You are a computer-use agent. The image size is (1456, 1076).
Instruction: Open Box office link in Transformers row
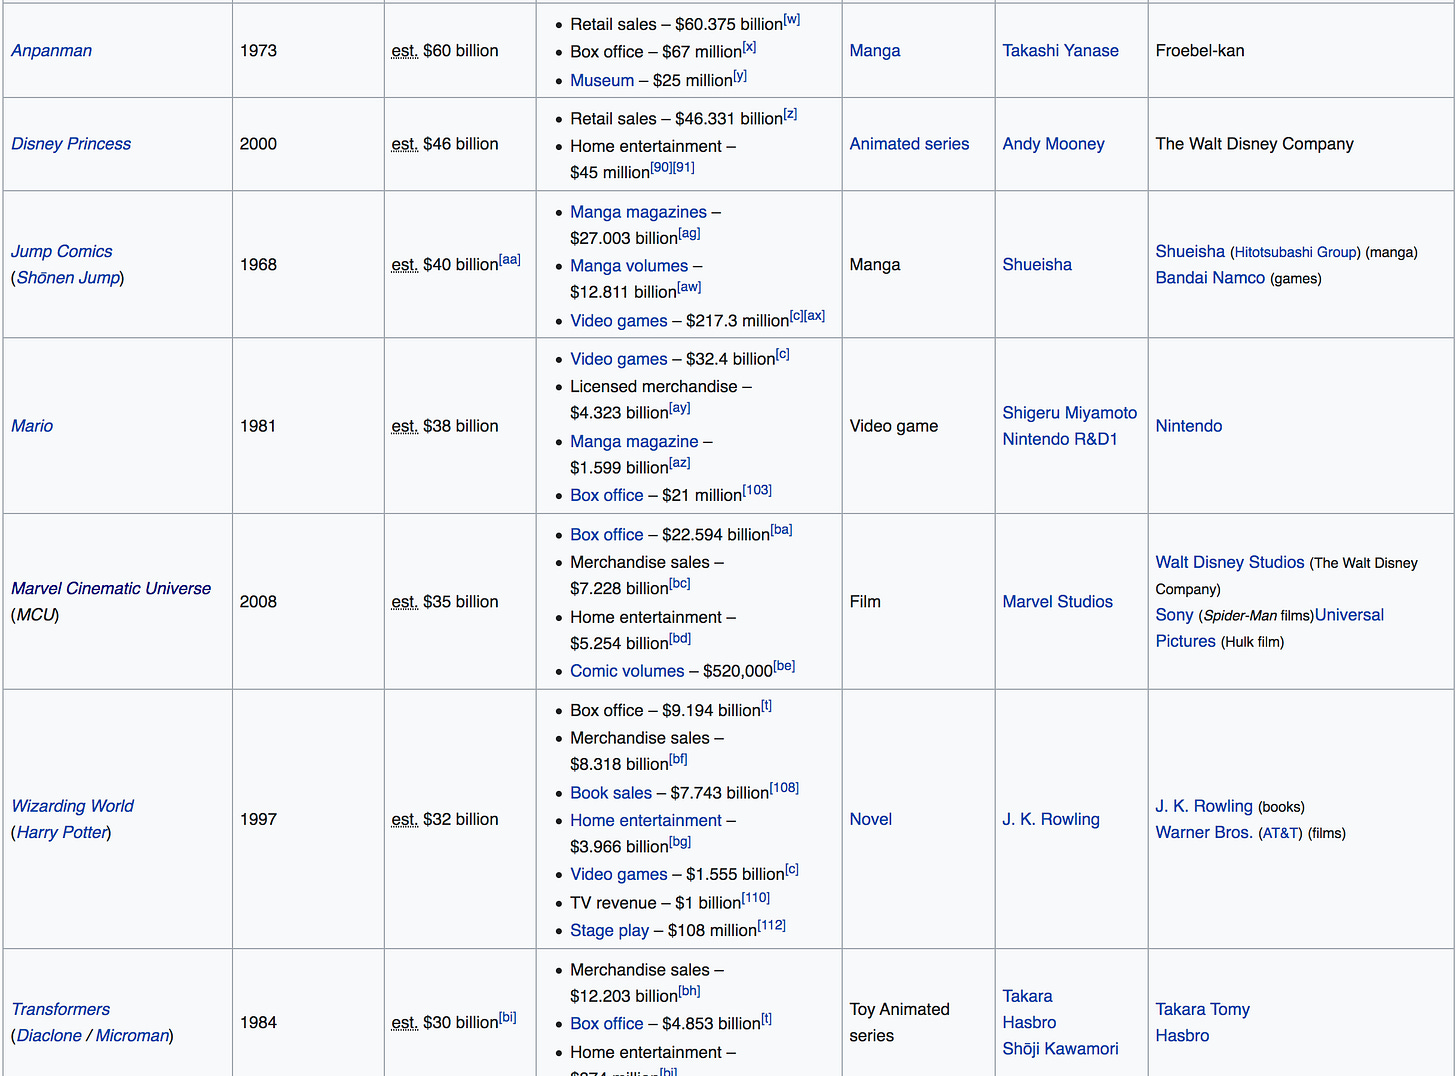(x=607, y=1024)
